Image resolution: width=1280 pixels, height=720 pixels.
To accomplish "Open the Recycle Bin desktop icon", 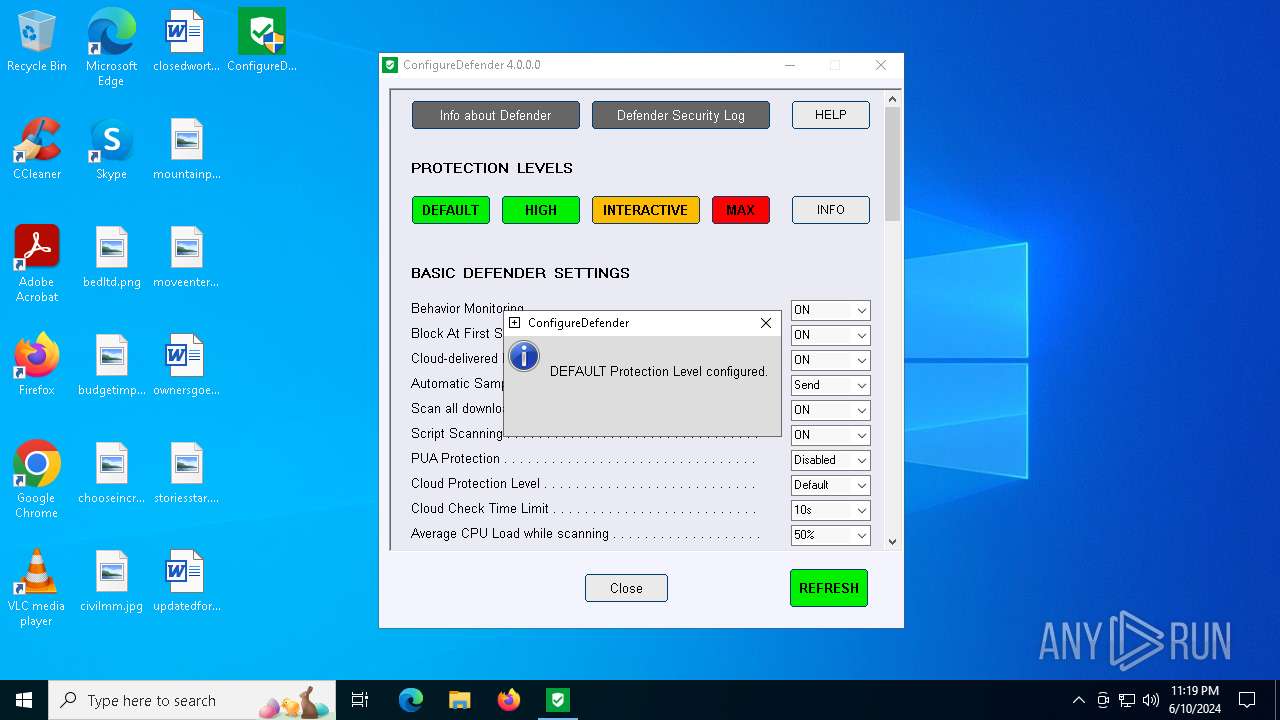I will click(x=37, y=42).
